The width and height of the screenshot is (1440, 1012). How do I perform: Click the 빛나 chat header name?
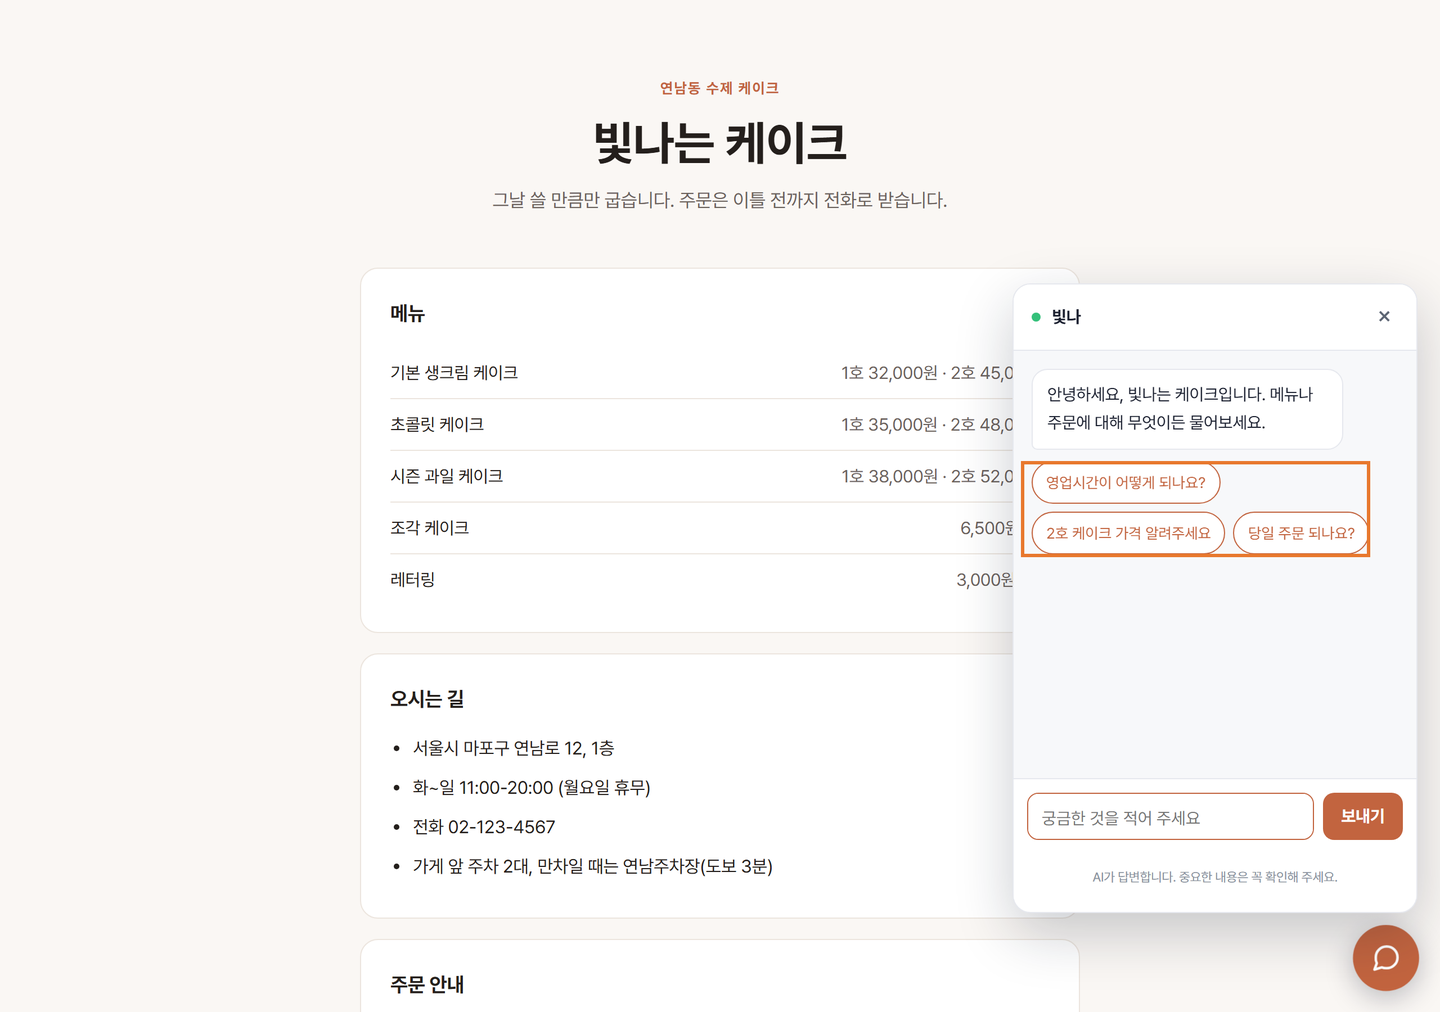coord(1066,317)
